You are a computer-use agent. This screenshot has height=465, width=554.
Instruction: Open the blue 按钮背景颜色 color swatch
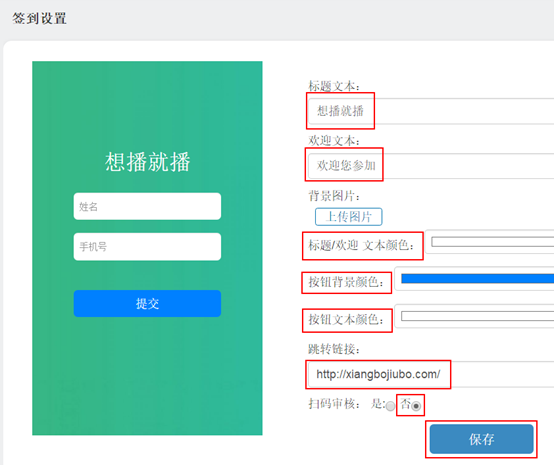[x=477, y=278]
